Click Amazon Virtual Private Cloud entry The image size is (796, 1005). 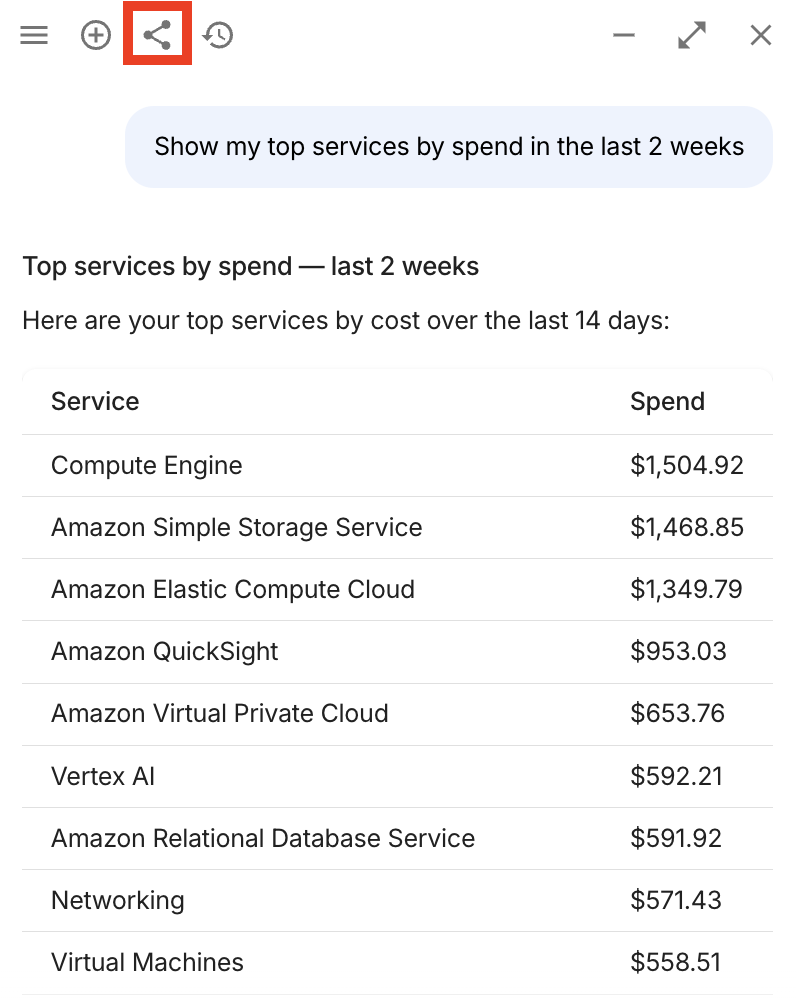click(x=220, y=714)
